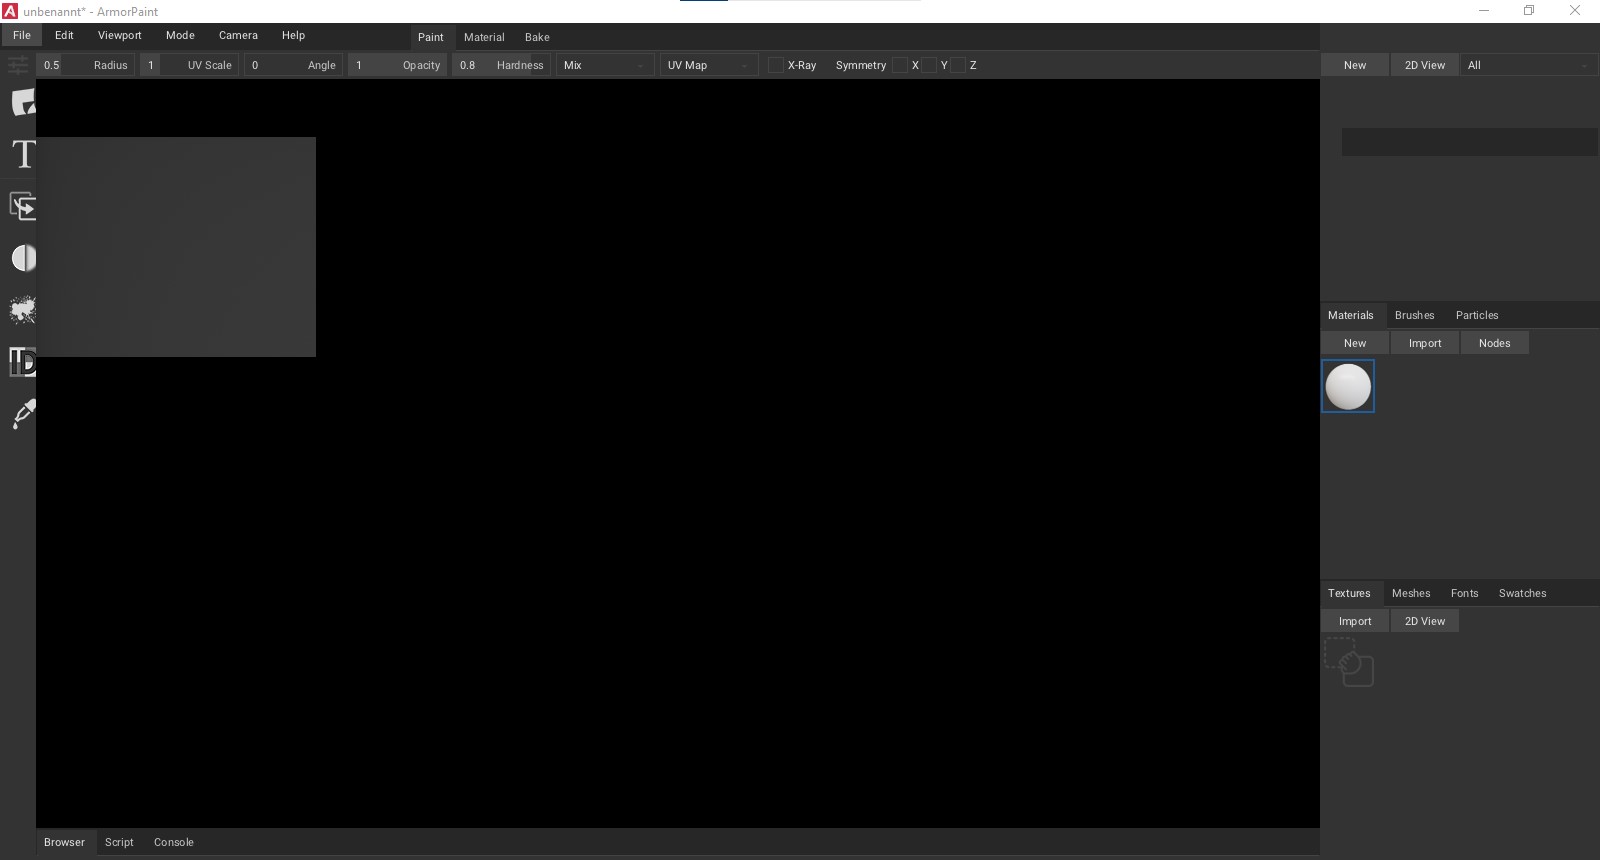Screen dimensions: 1600x860
Task: Open 2D View in layers panel
Action: click(x=1425, y=65)
